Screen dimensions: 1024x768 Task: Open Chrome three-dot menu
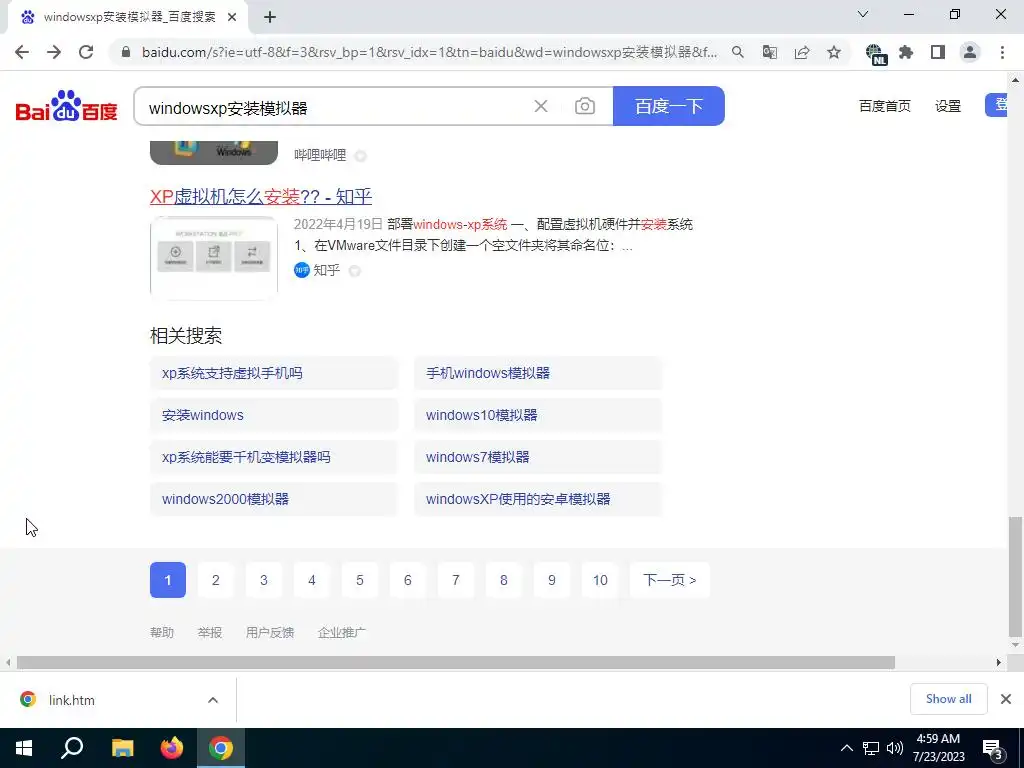point(1002,52)
